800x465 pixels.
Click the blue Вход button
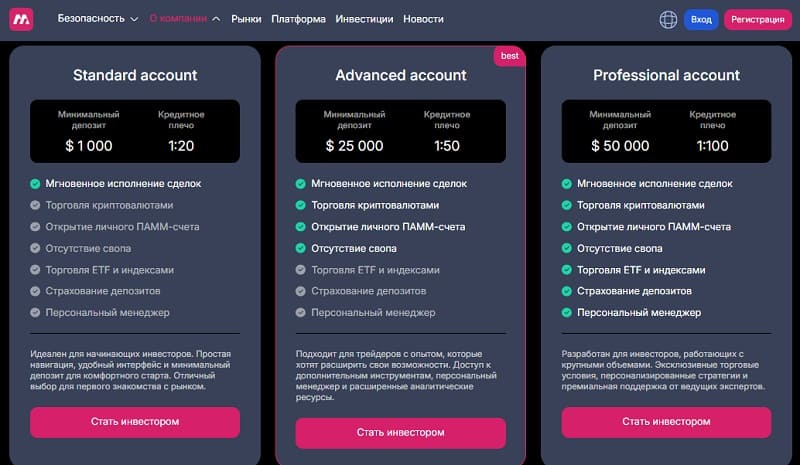click(x=701, y=19)
